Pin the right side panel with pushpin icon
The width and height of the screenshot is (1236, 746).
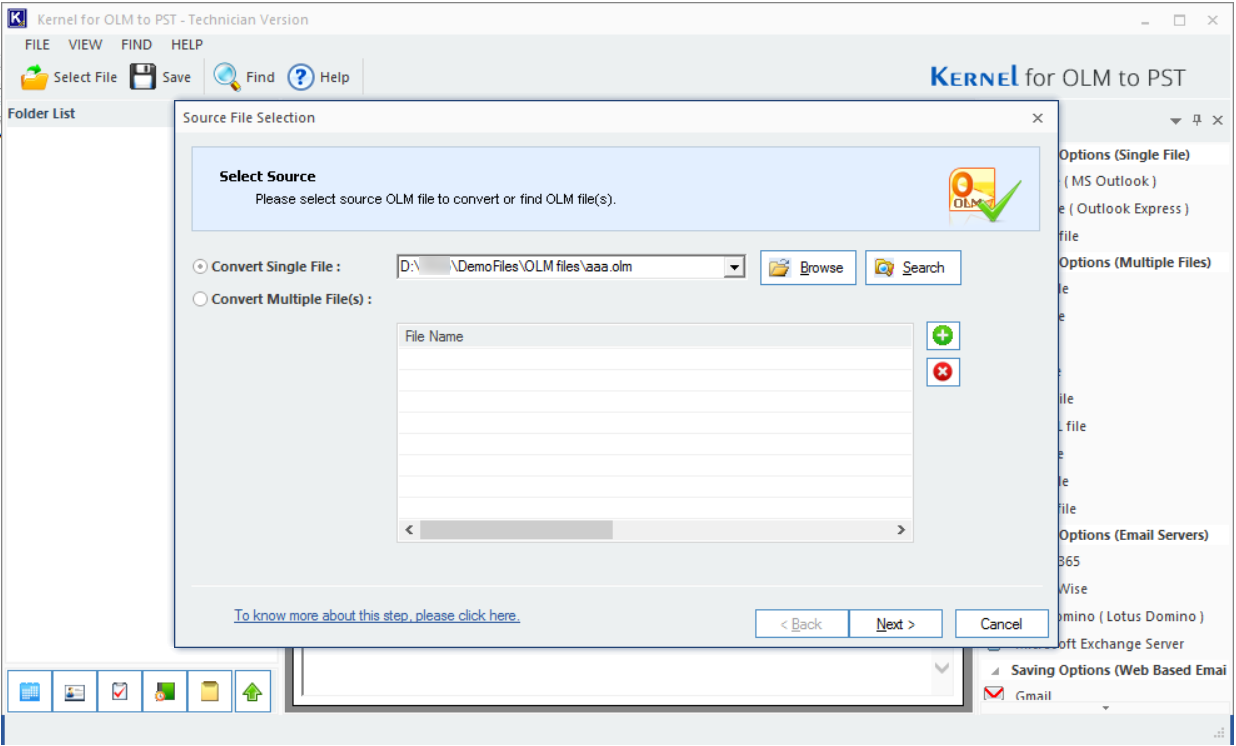click(x=1197, y=120)
